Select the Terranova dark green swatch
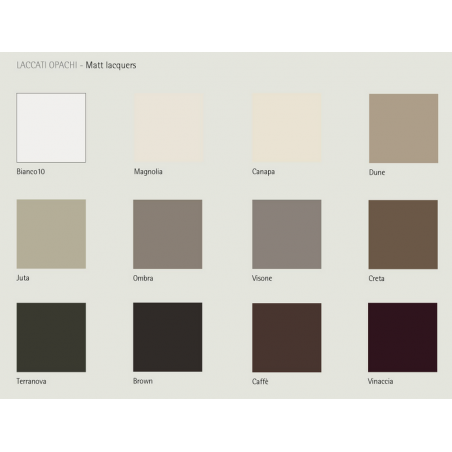Viewport: 452px width, 452px height. pyautogui.click(x=51, y=337)
